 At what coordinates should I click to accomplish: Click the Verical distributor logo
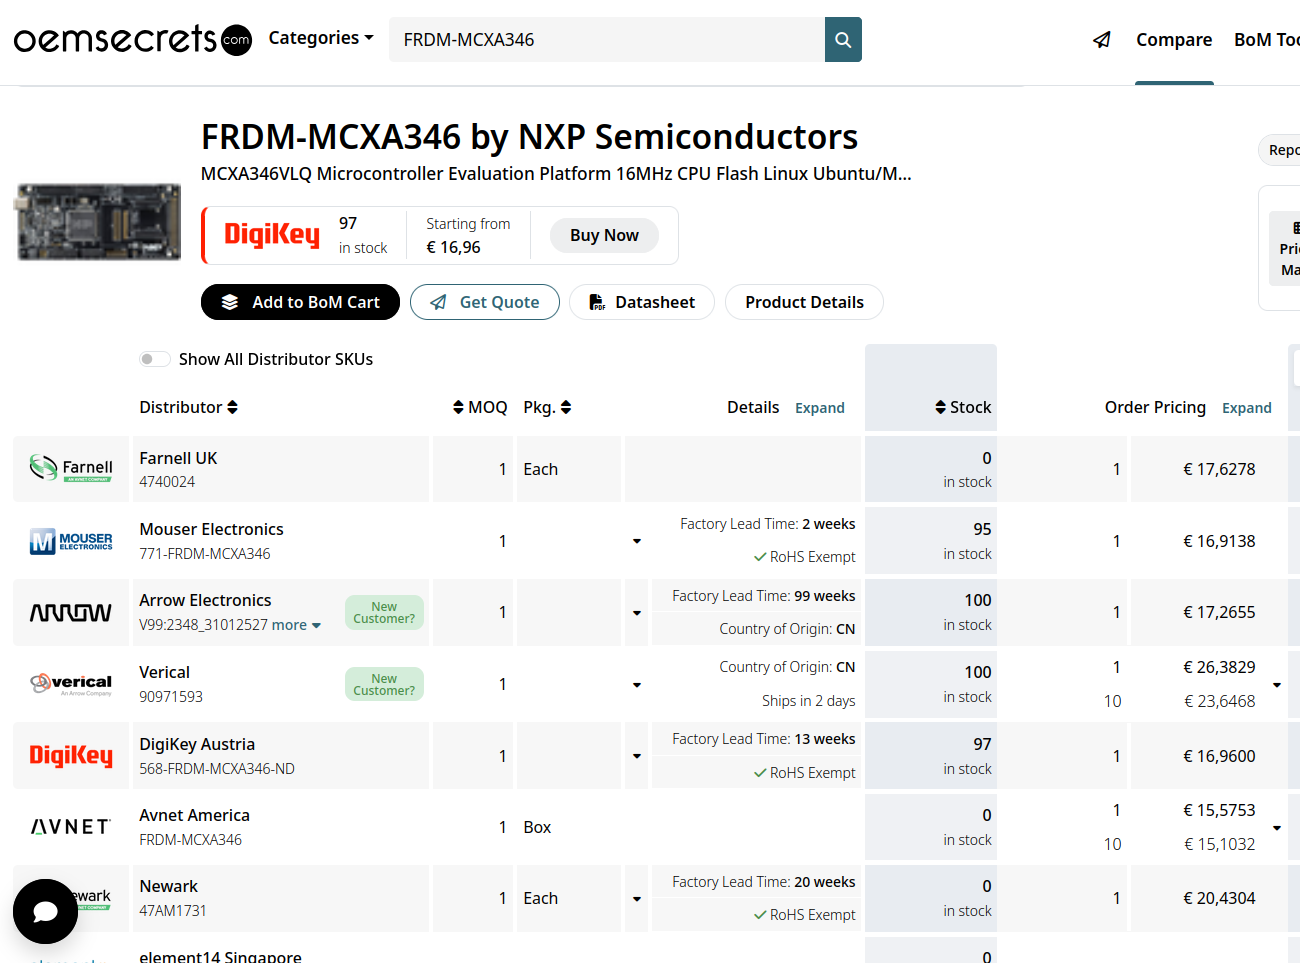pos(71,684)
